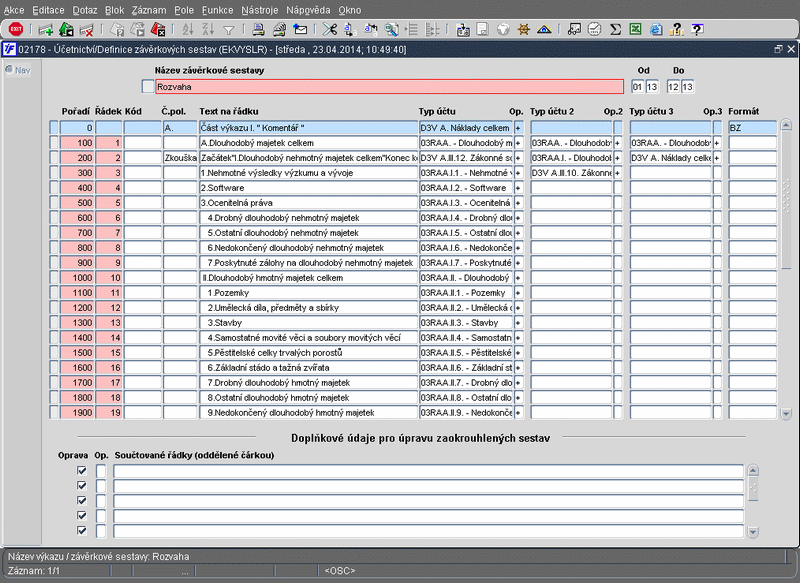This screenshot has height=583, width=800.
Task: Click the ship's wheel icon
Action: pos(523,30)
